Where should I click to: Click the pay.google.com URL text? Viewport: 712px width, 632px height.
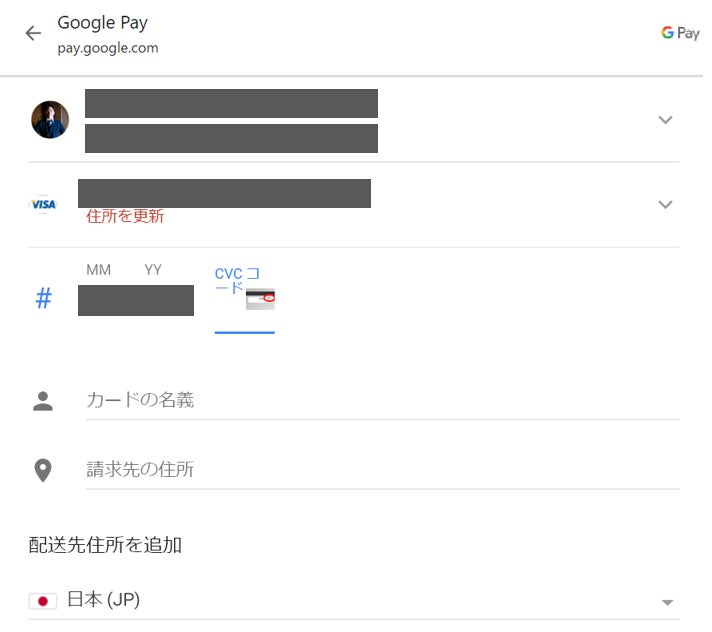pos(108,48)
